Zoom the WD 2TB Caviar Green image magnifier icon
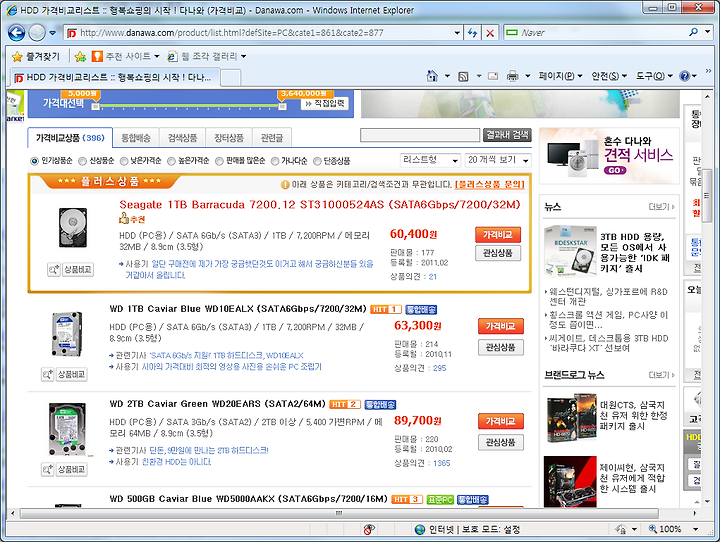Viewport: 720px width, 542px height. click(48, 469)
